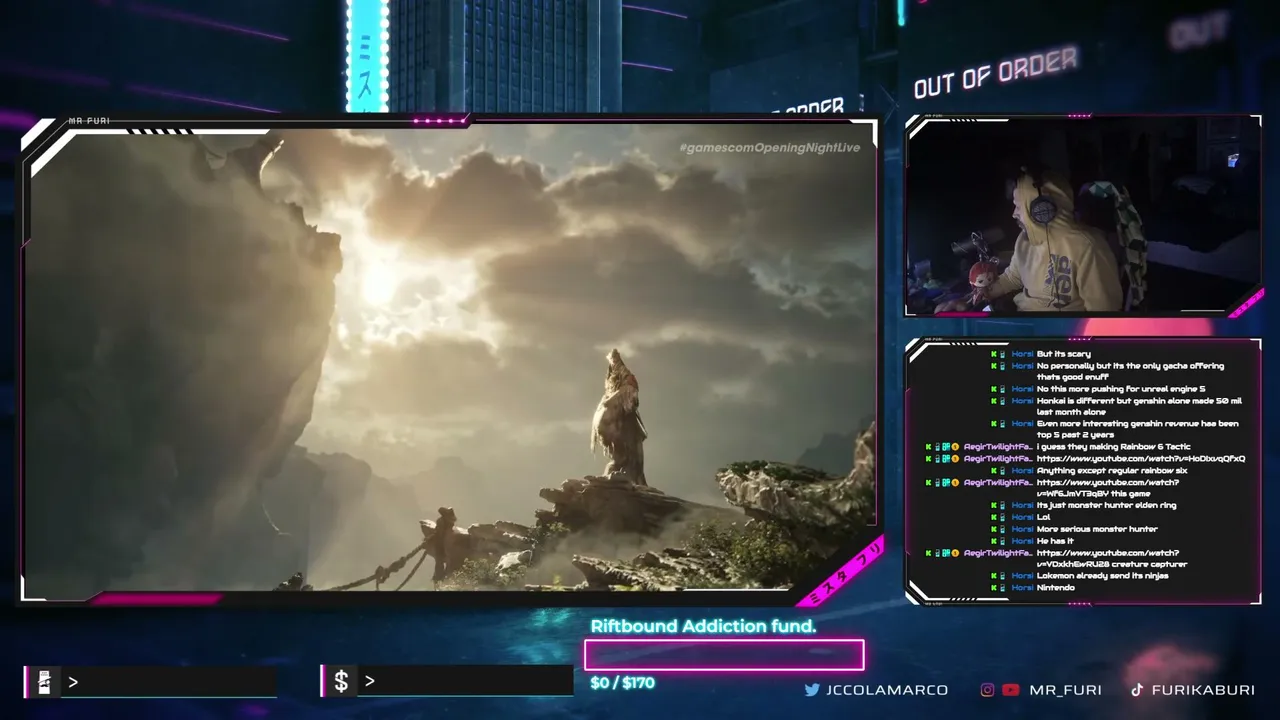
Task: Click the green K badge beside 'Nintendo' message
Action: (993, 588)
